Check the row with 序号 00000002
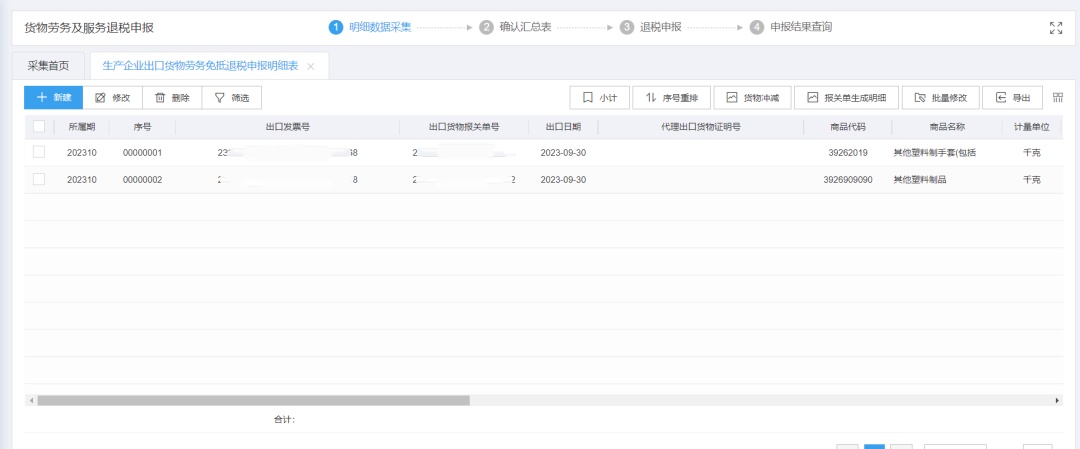Screen dimensions: 1080x449 (39, 179)
